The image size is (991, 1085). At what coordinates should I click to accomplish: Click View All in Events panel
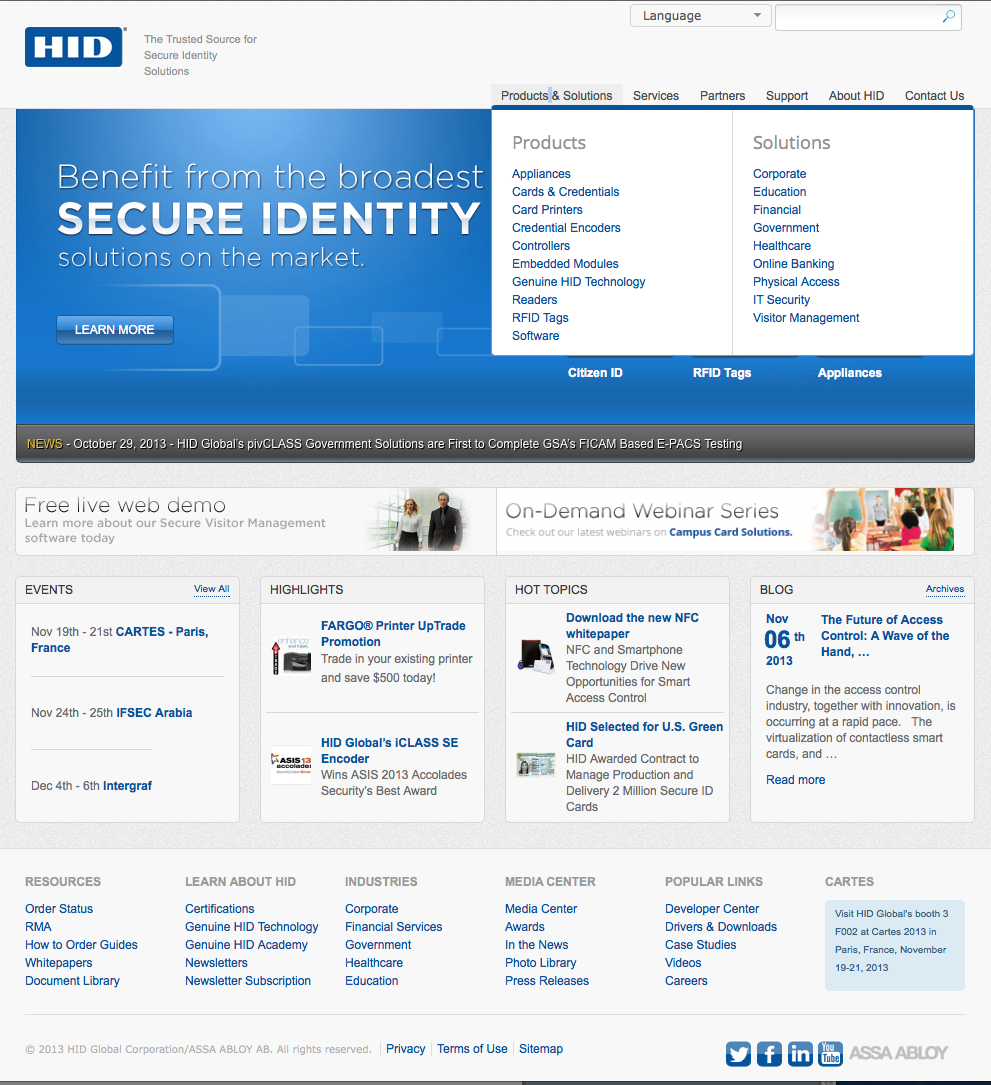211,589
